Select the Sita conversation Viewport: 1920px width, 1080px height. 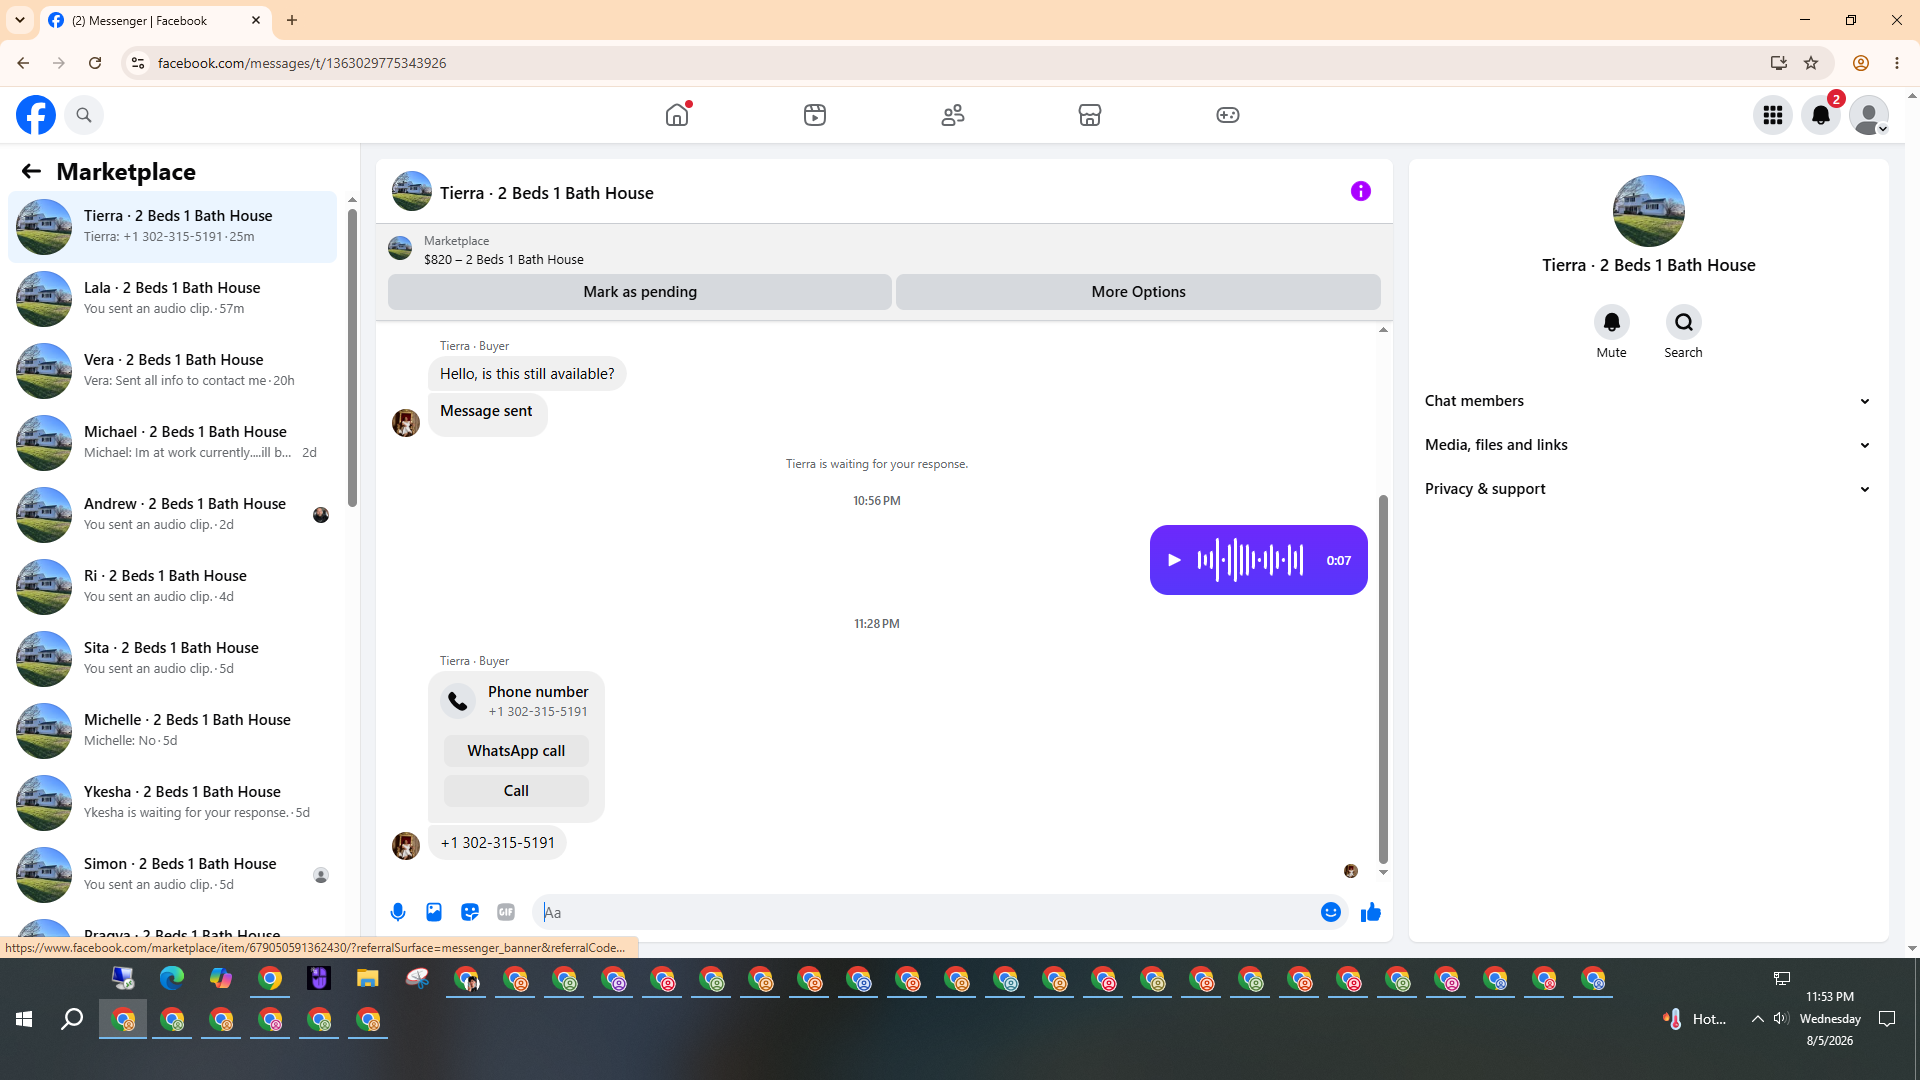(173, 659)
